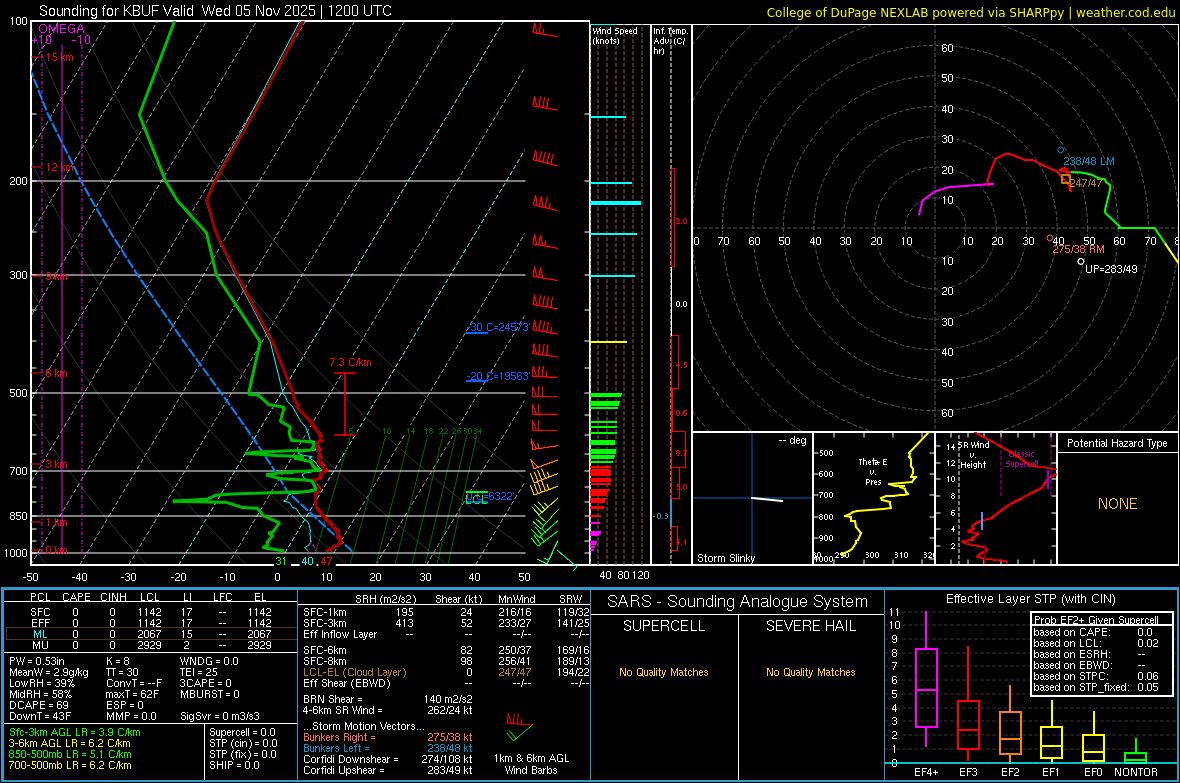Click the College of DuPage NEXLAB credit
The height and width of the screenshot is (783, 1180).
tap(970, 12)
